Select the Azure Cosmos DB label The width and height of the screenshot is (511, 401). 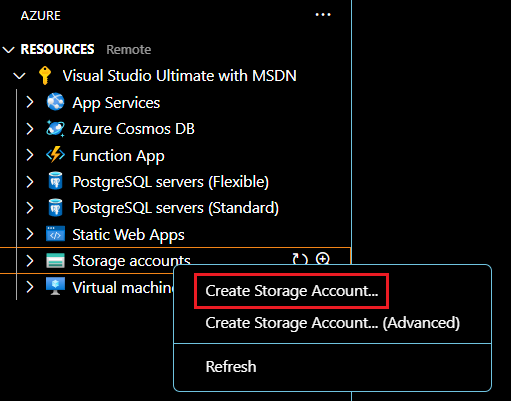coord(134,129)
